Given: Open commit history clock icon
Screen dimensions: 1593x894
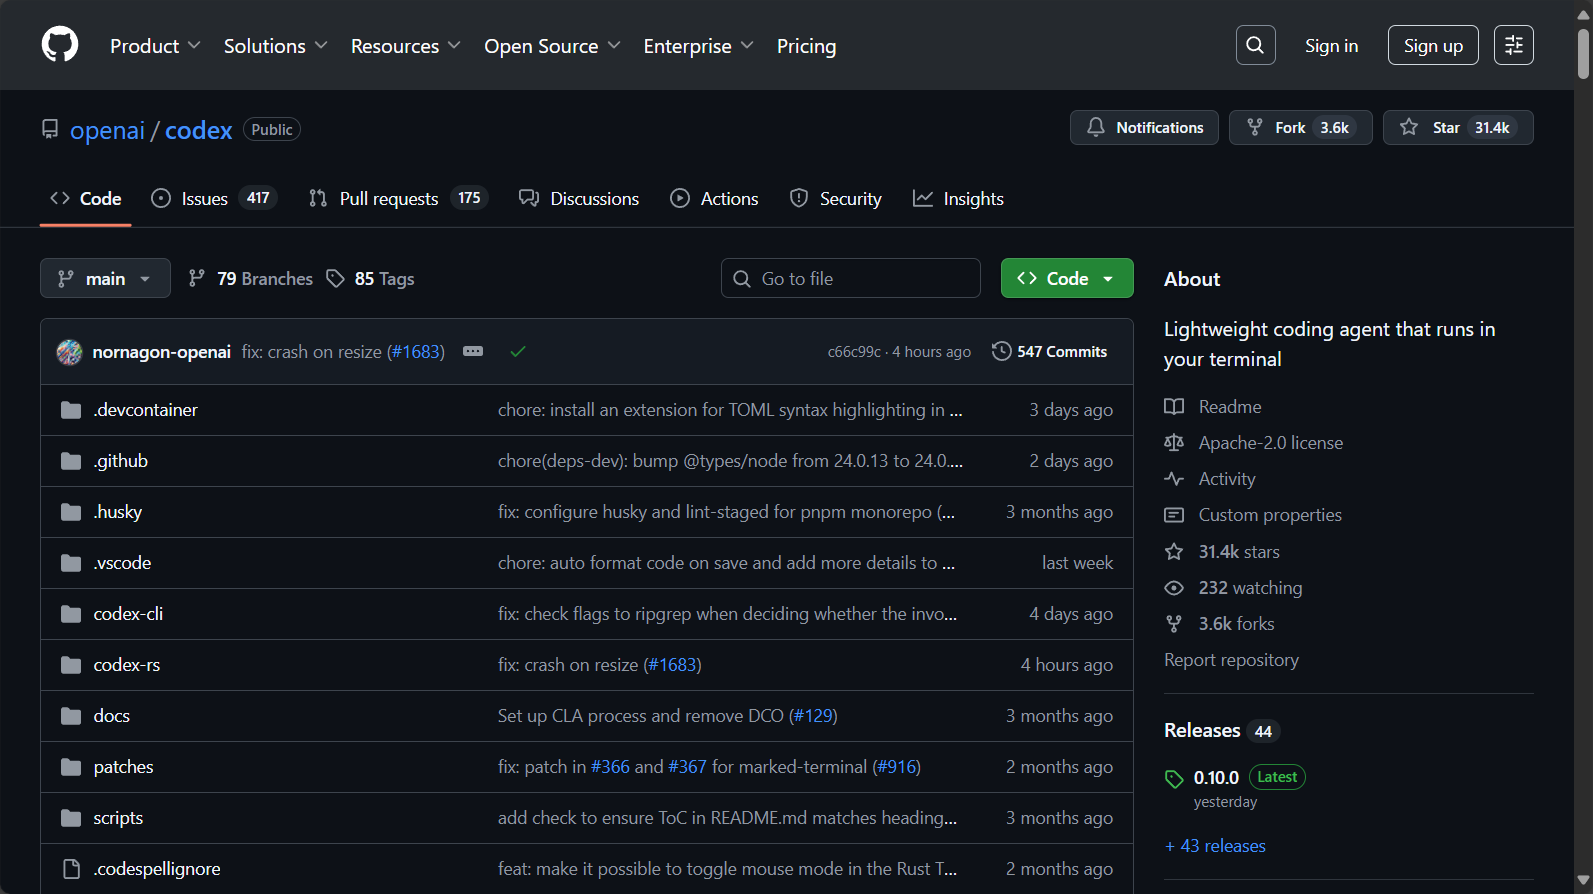Looking at the screenshot, I should [1001, 351].
